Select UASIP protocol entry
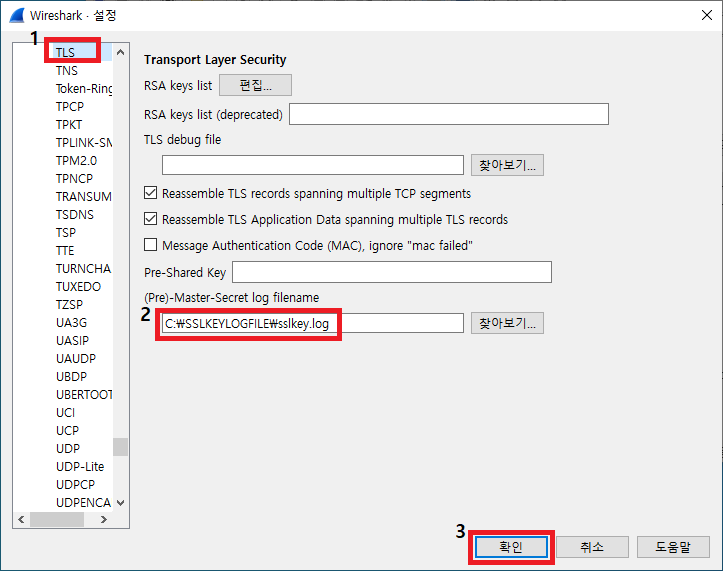Image resolution: width=723 pixels, height=571 pixels. [x=72, y=340]
